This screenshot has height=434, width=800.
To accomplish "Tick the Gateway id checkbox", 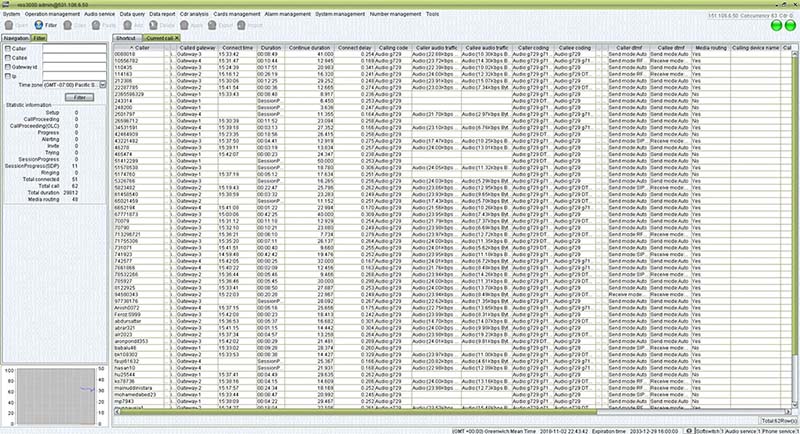I will 8,67.
